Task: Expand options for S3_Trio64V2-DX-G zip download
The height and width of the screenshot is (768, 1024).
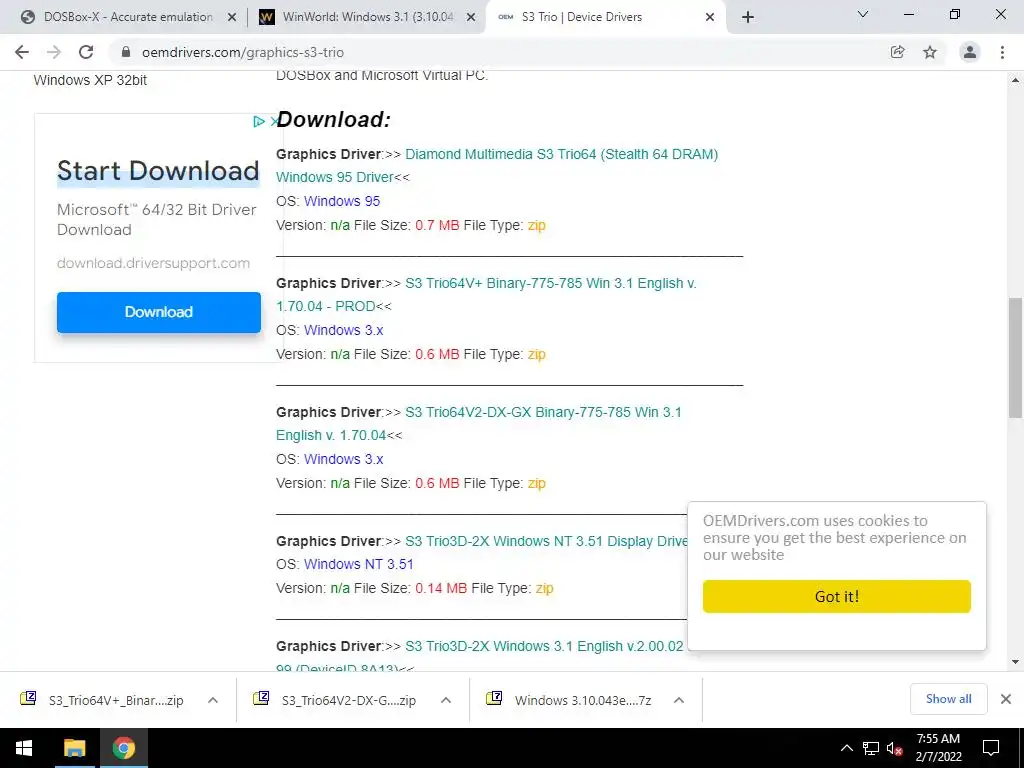Action: tap(446, 700)
